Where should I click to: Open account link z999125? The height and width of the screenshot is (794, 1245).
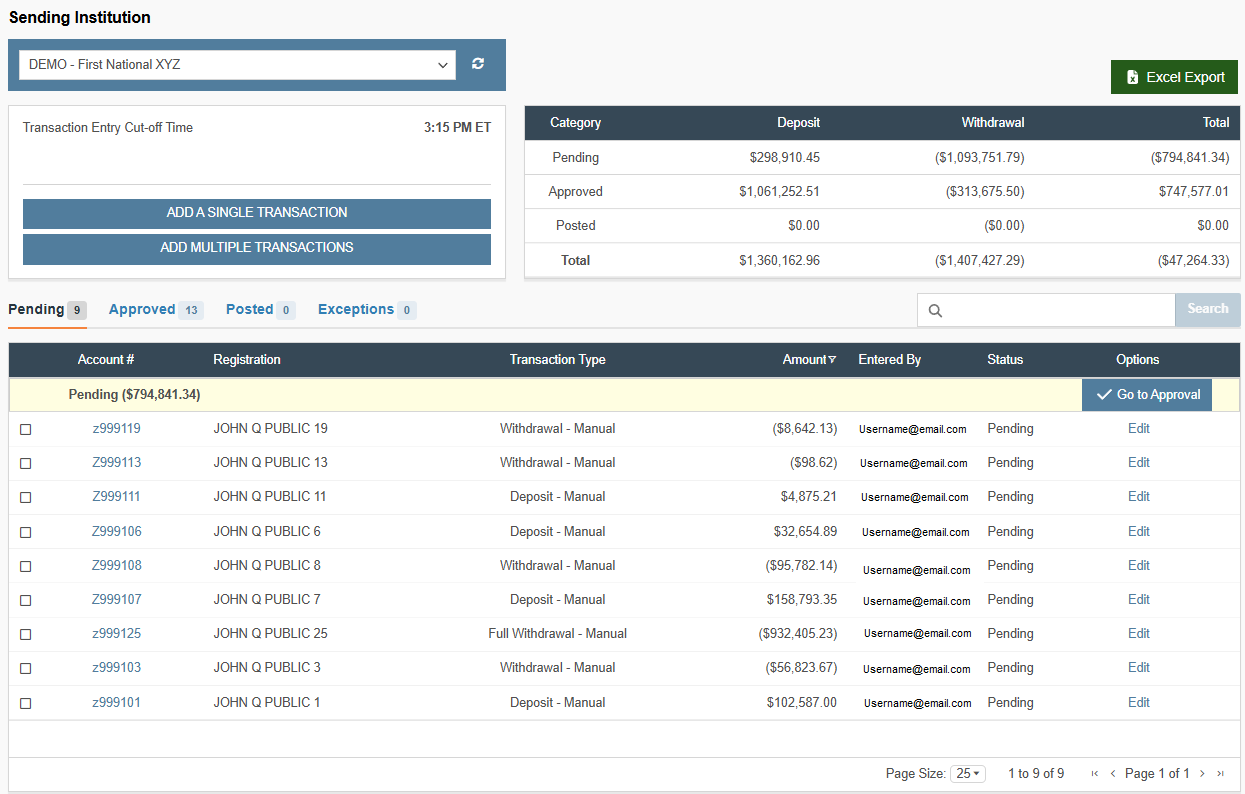point(116,634)
